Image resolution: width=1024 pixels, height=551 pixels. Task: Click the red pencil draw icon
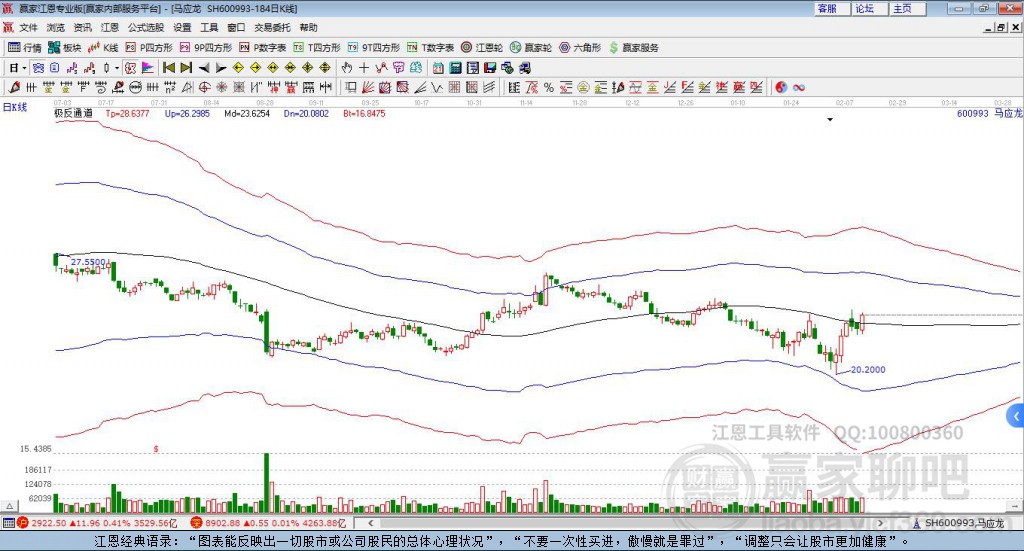[x=14, y=87]
